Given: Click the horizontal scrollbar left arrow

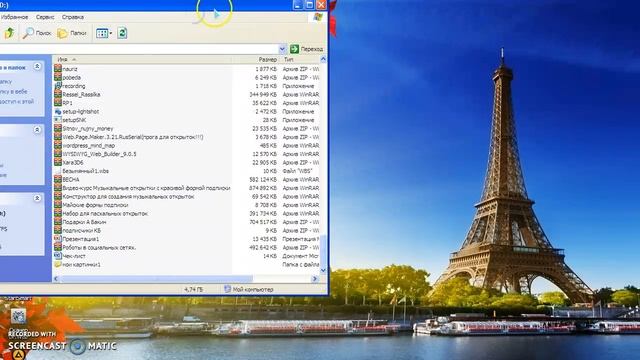Looking at the screenshot, I should [x=56, y=279].
